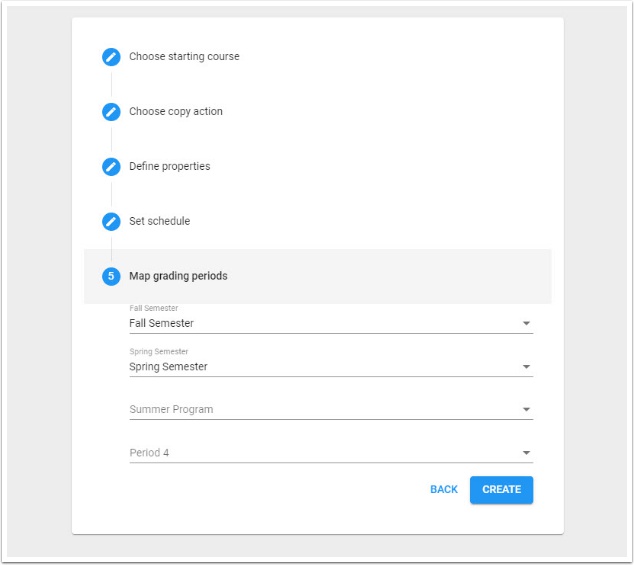
Task: Click the step 5 number circle
Action: click(x=111, y=276)
